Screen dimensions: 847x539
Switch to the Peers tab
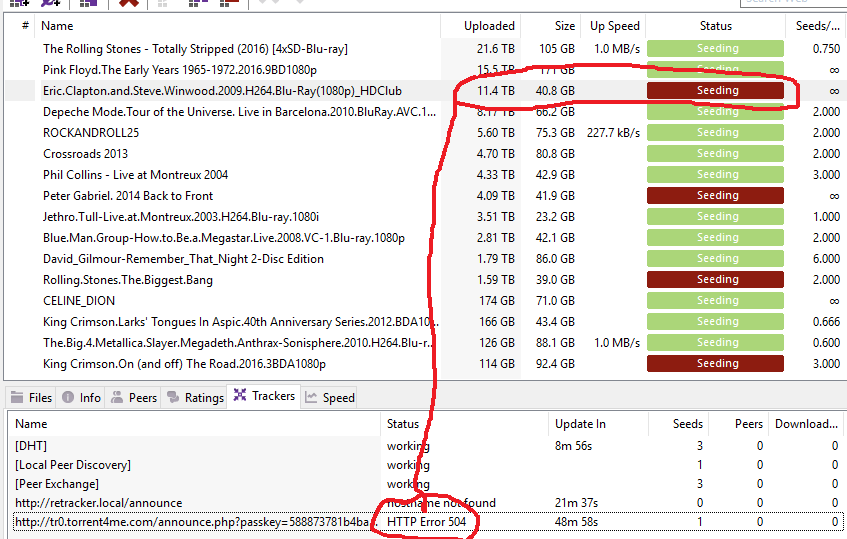[x=134, y=397]
